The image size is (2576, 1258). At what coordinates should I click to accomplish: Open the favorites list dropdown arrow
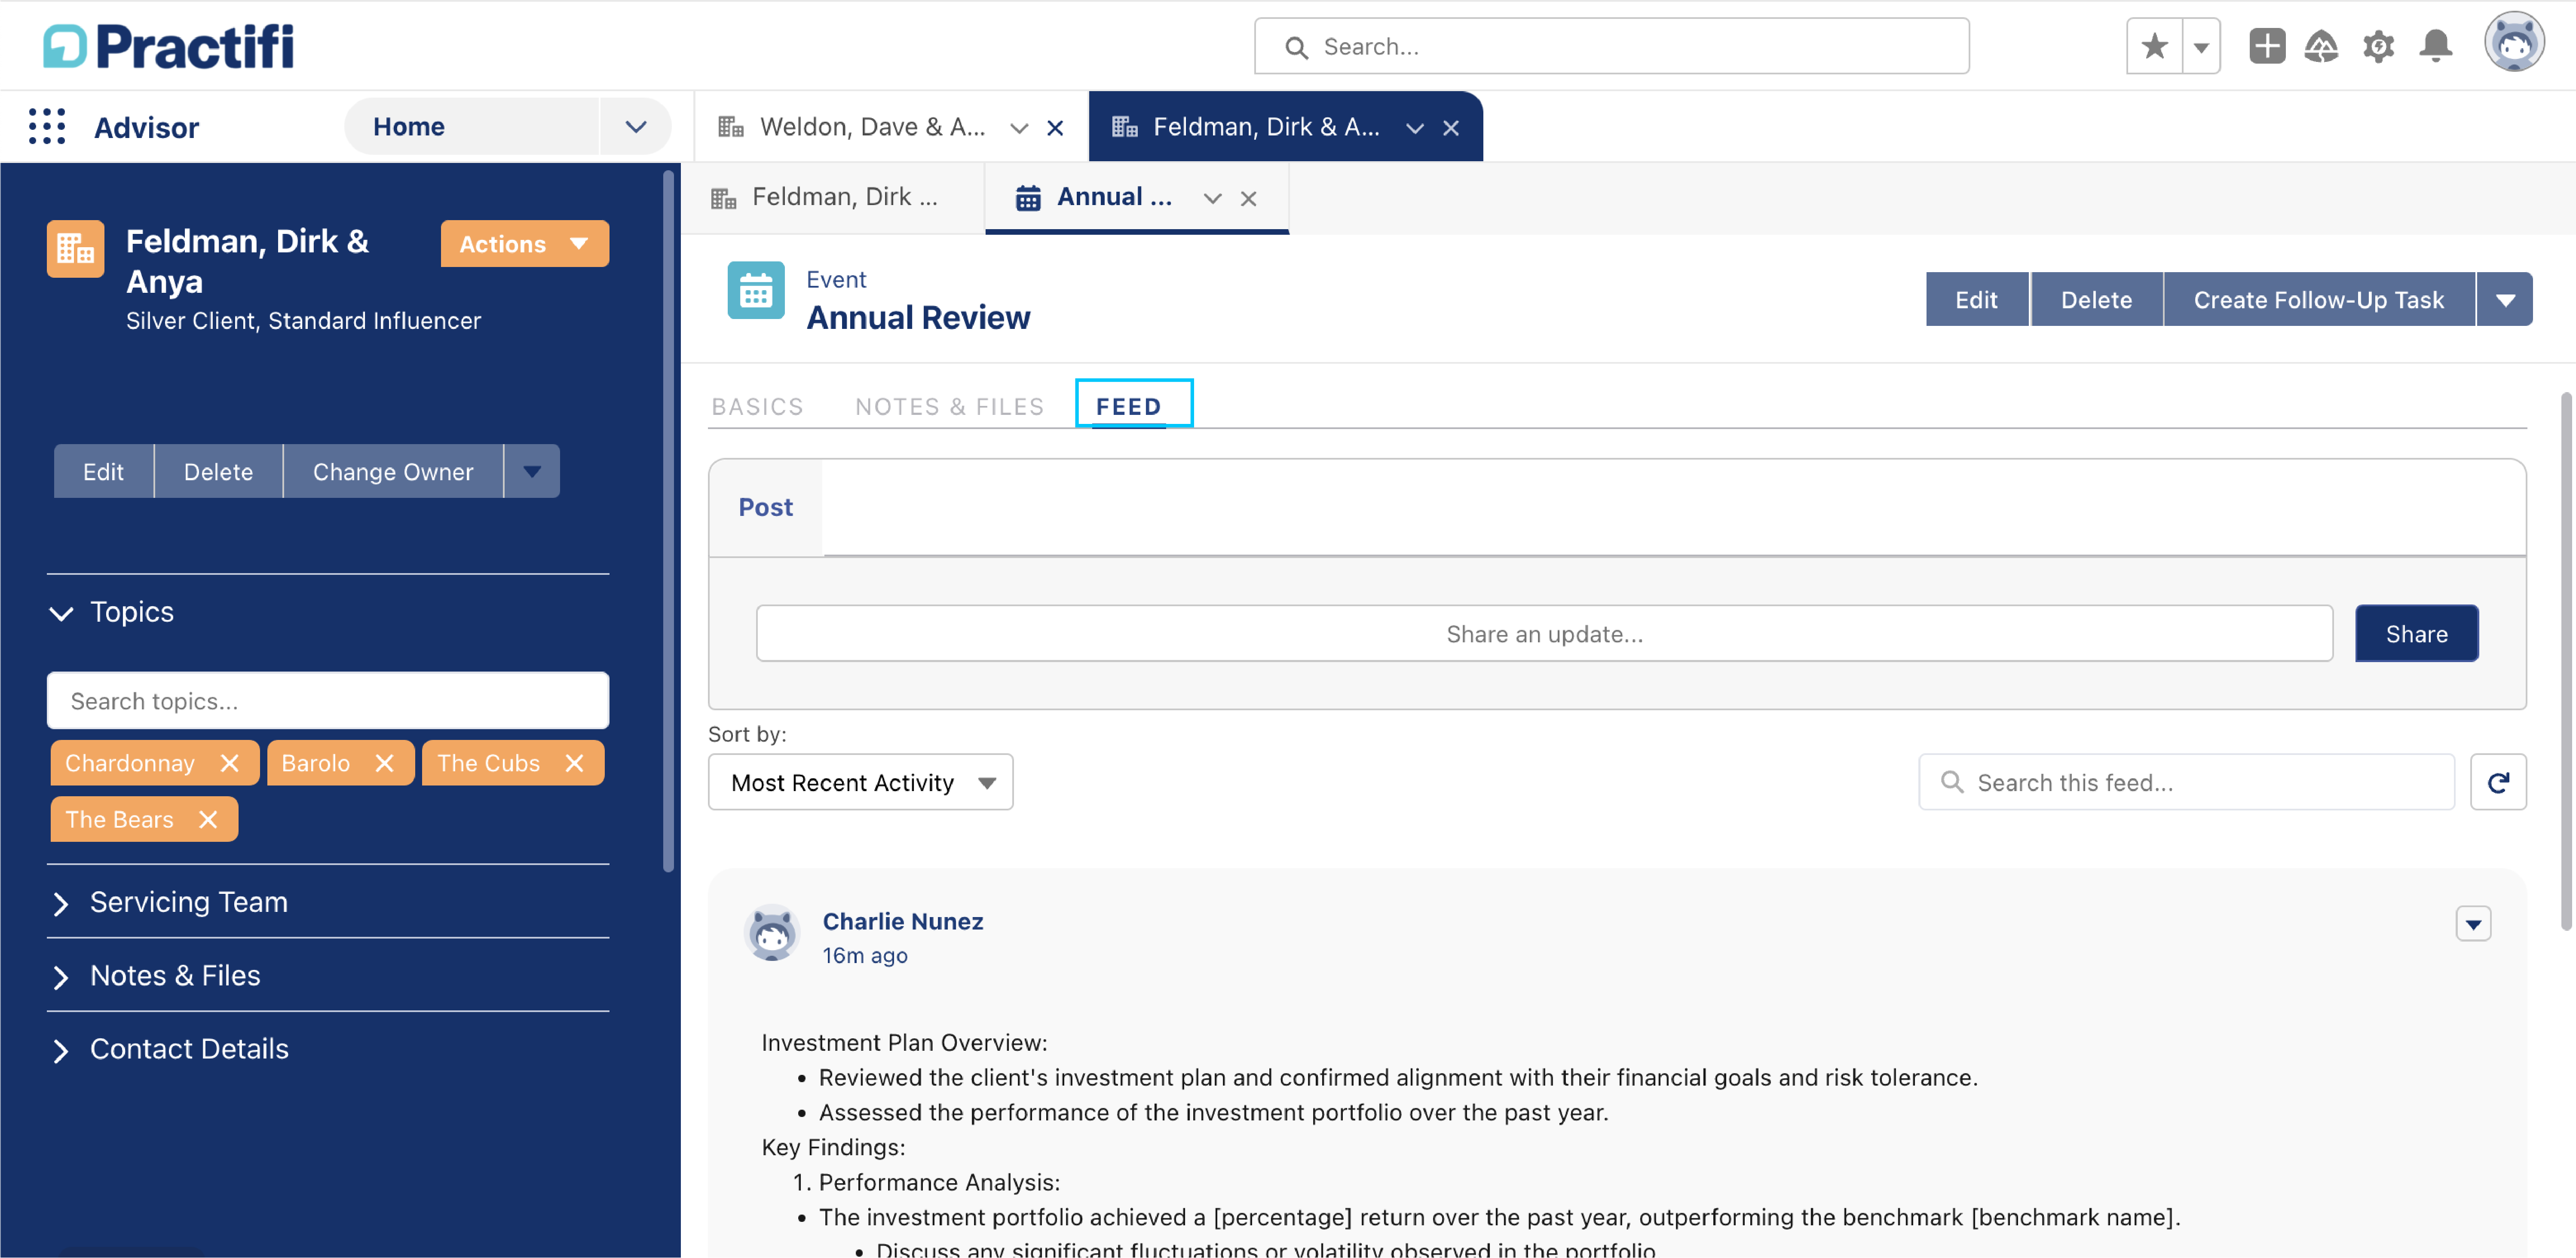point(2201,46)
